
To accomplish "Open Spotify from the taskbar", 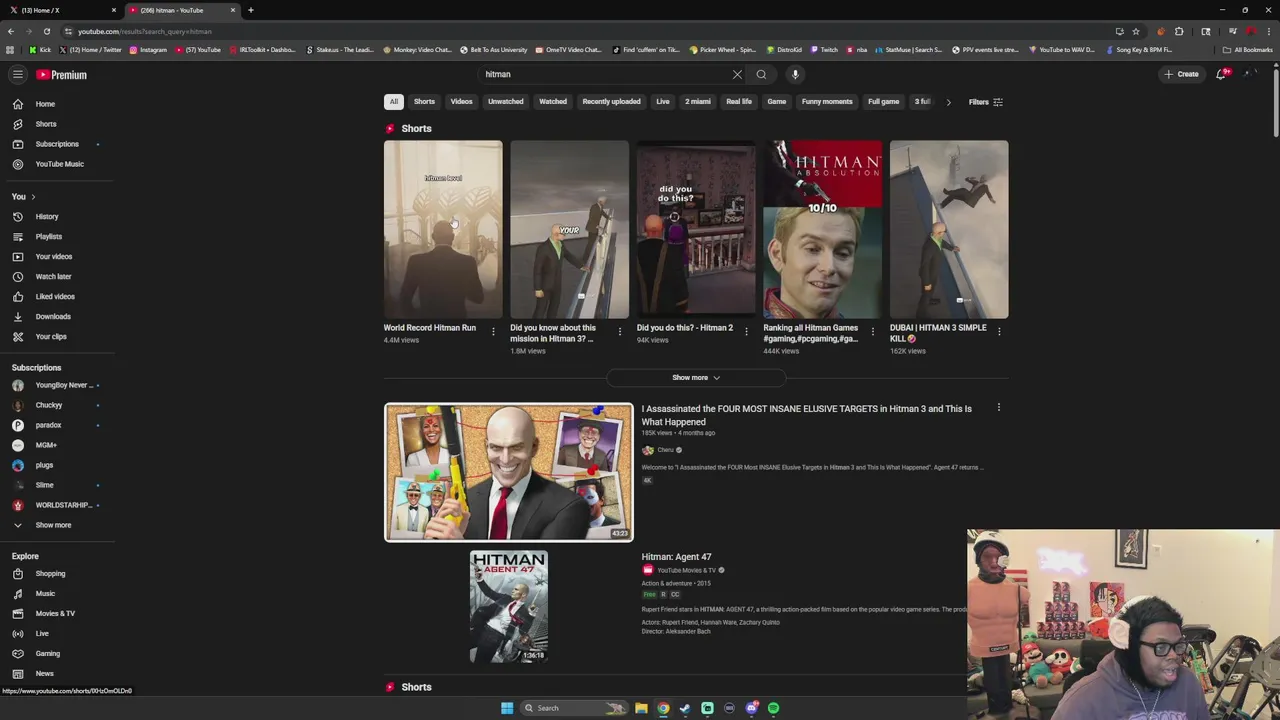I will point(773,708).
